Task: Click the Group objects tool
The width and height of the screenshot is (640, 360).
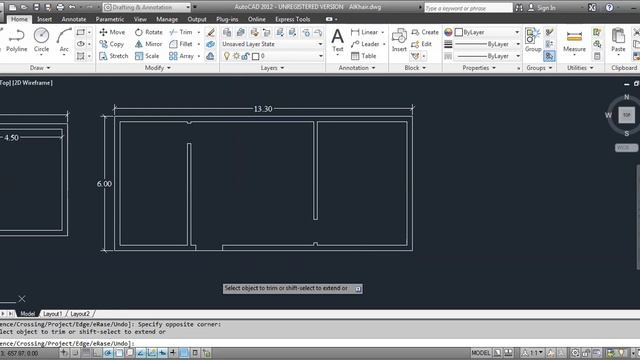Action: (533, 40)
